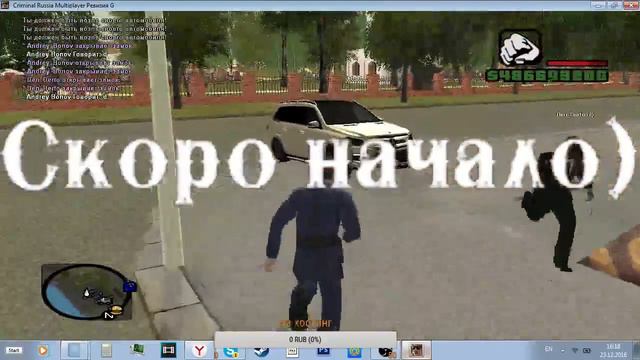The width and height of the screenshot is (640, 360).
Task: Click the network icon in system tray
Action: 575,351
